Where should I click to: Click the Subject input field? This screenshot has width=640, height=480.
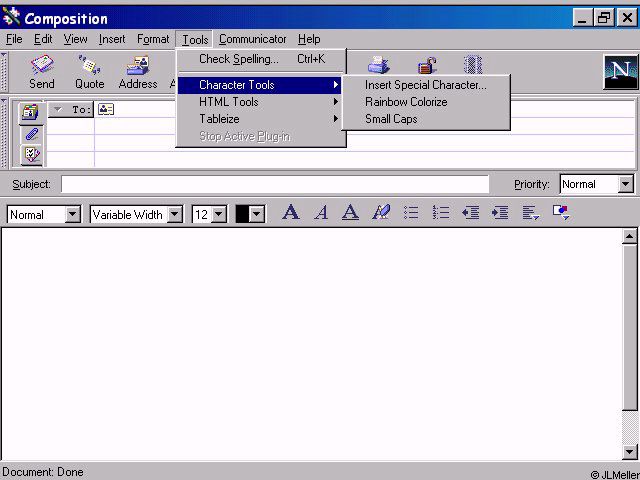pyautogui.click(x=275, y=184)
